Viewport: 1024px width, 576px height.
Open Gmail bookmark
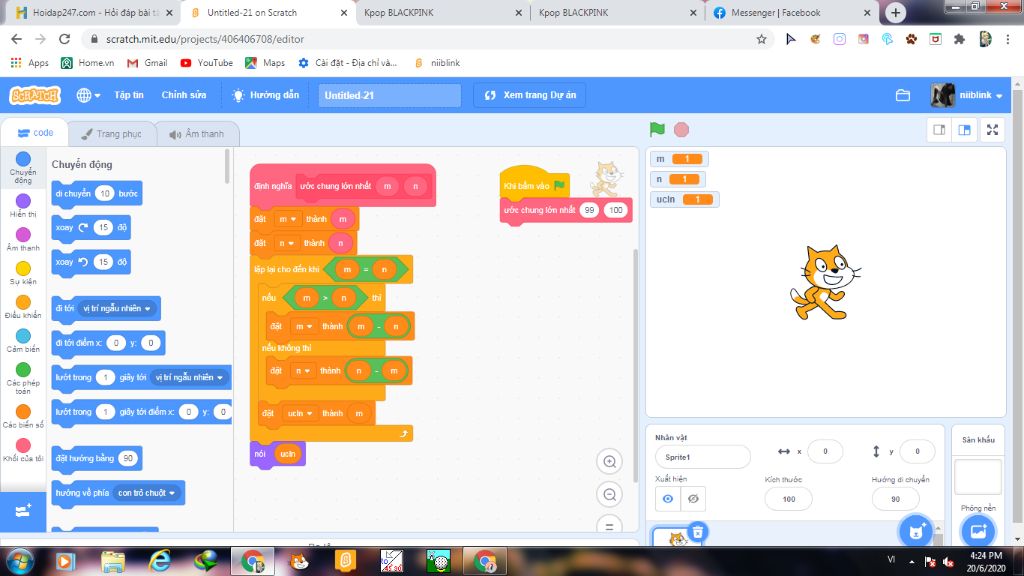pos(148,63)
